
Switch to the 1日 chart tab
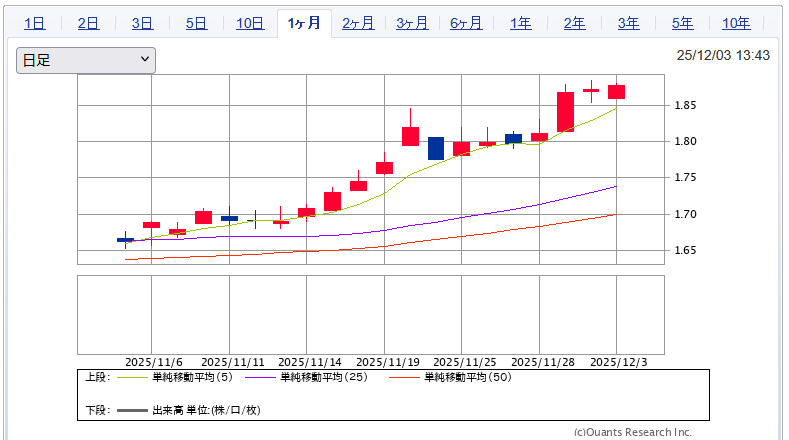(34, 23)
